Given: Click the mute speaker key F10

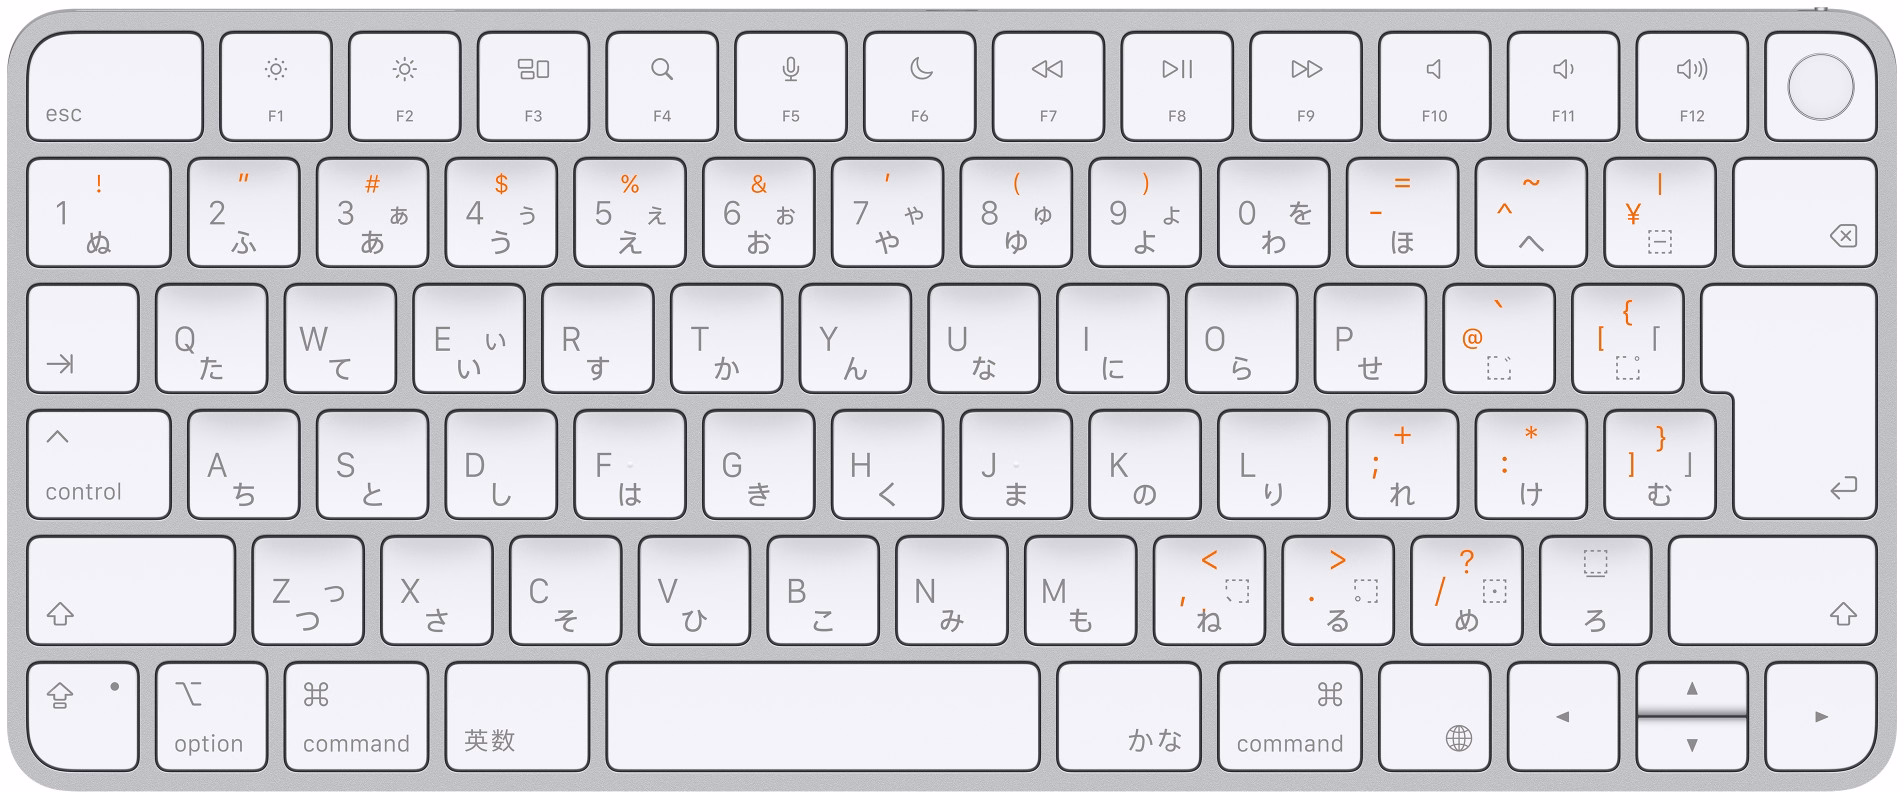Looking at the screenshot, I should pyautogui.click(x=1435, y=86).
